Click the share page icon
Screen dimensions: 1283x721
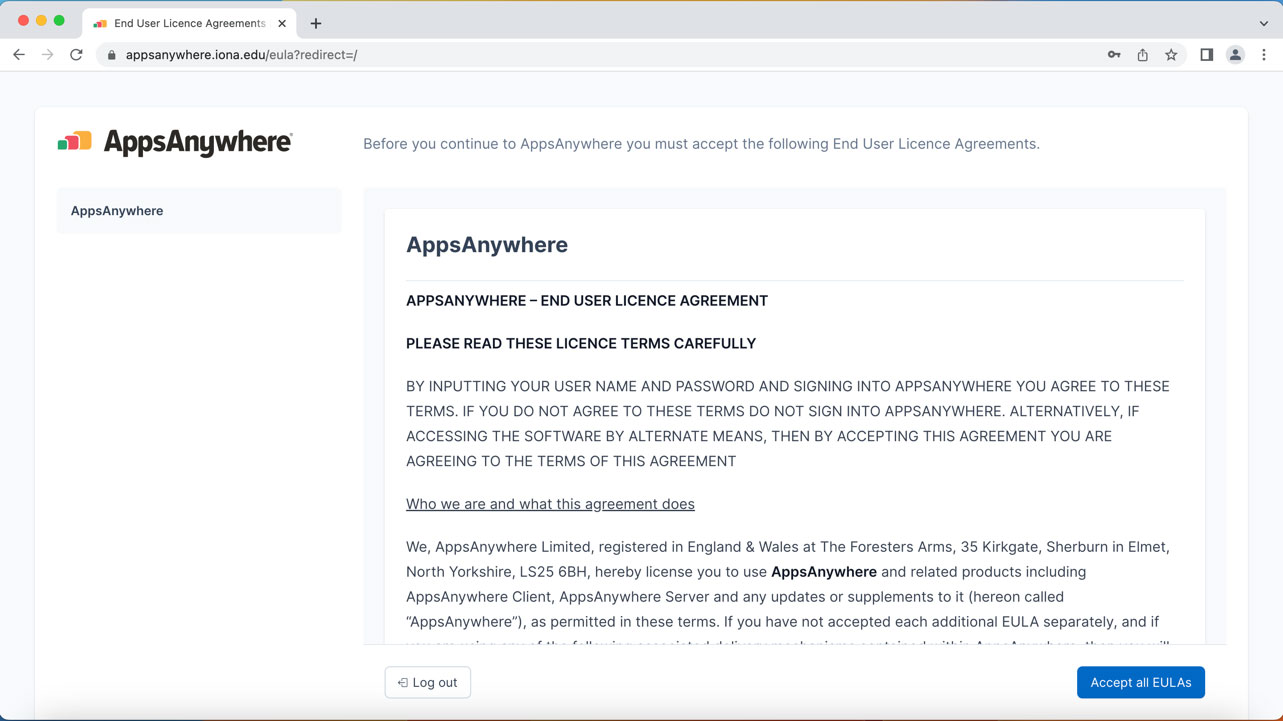(1142, 55)
